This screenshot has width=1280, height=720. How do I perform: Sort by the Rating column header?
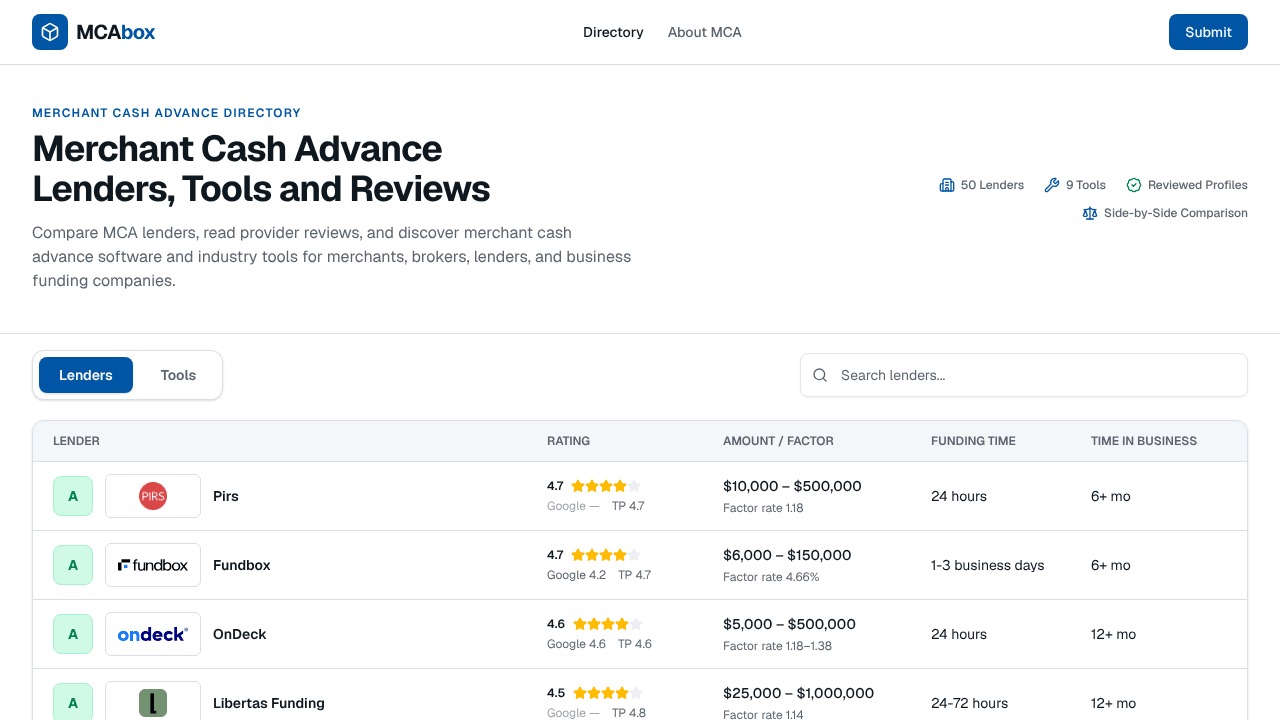point(568,441)
